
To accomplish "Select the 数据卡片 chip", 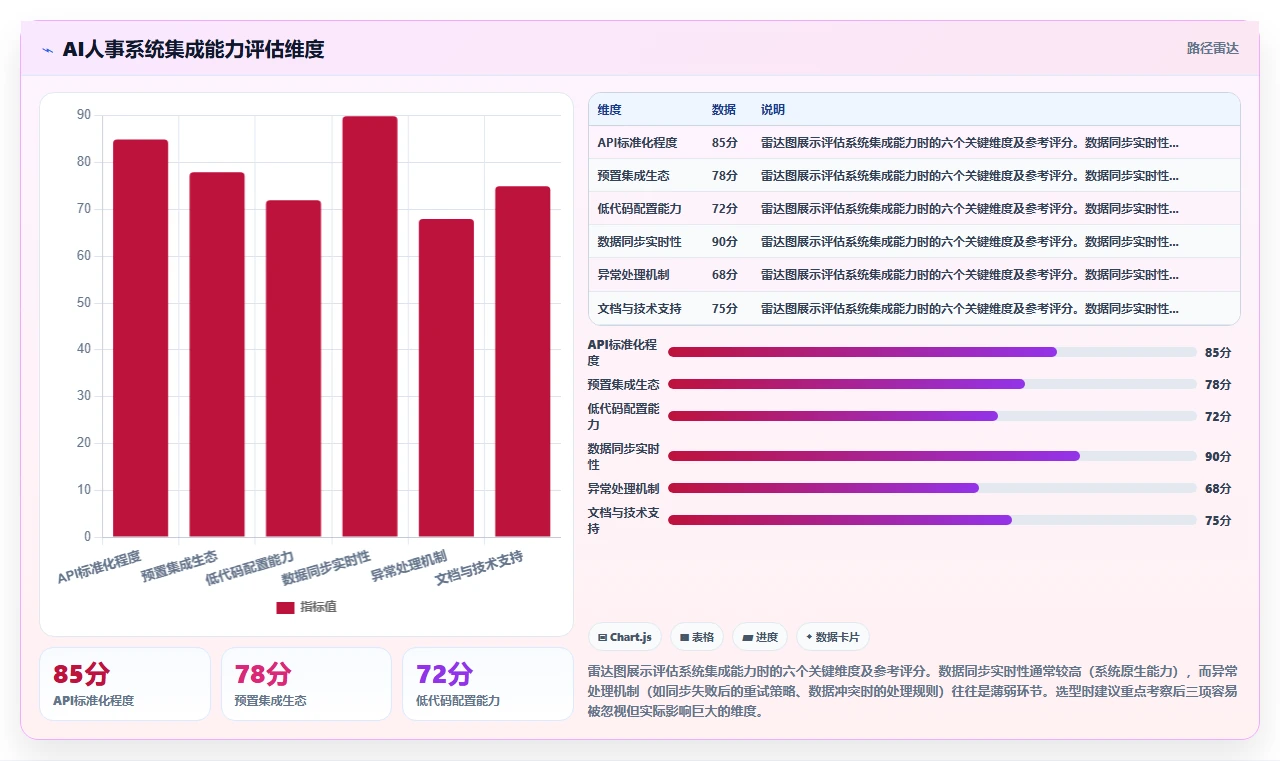I will [833, 637].
